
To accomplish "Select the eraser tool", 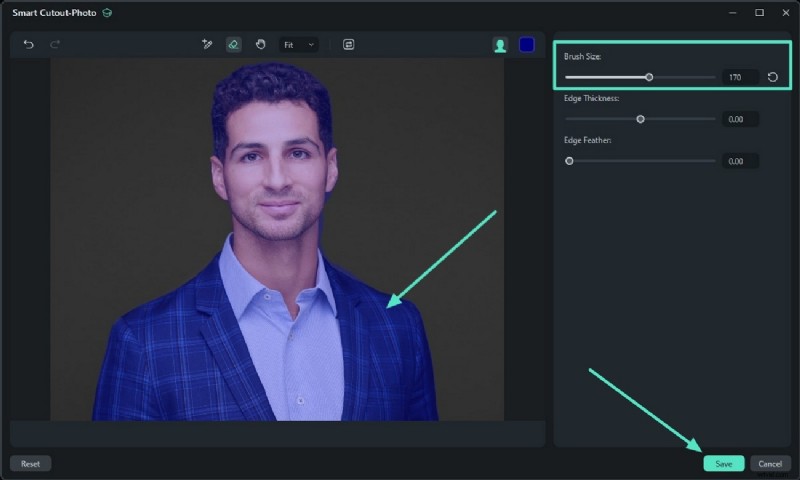I will (x=233, y=45).
